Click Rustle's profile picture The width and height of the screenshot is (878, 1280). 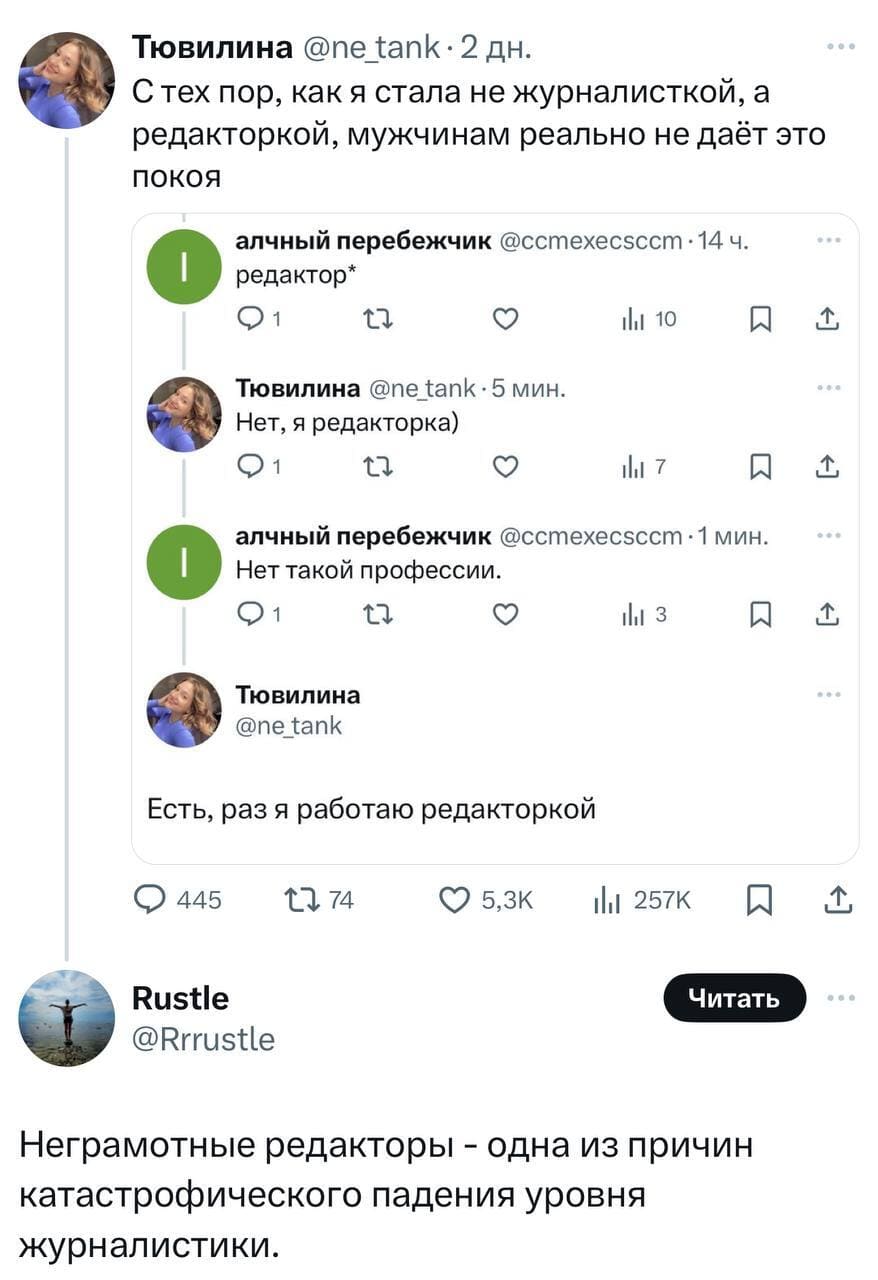(67, 1018)
